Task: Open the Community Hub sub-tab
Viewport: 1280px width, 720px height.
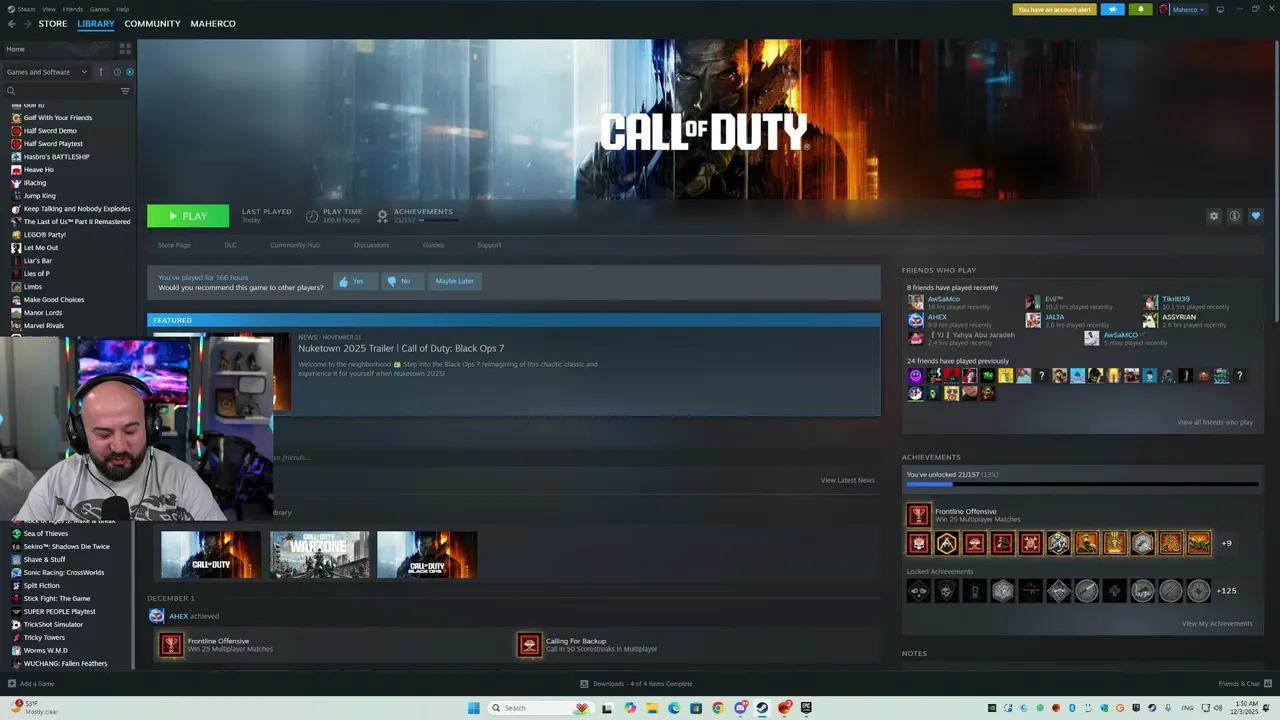Action: click(295, 245)
